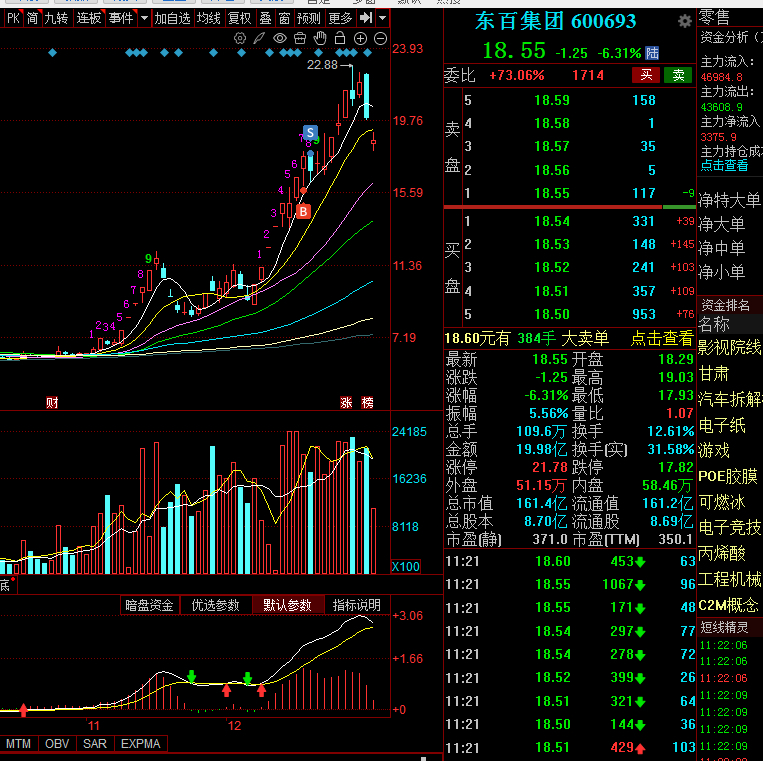Zoom out with the minus circle icon

click(x=381, y=38)
